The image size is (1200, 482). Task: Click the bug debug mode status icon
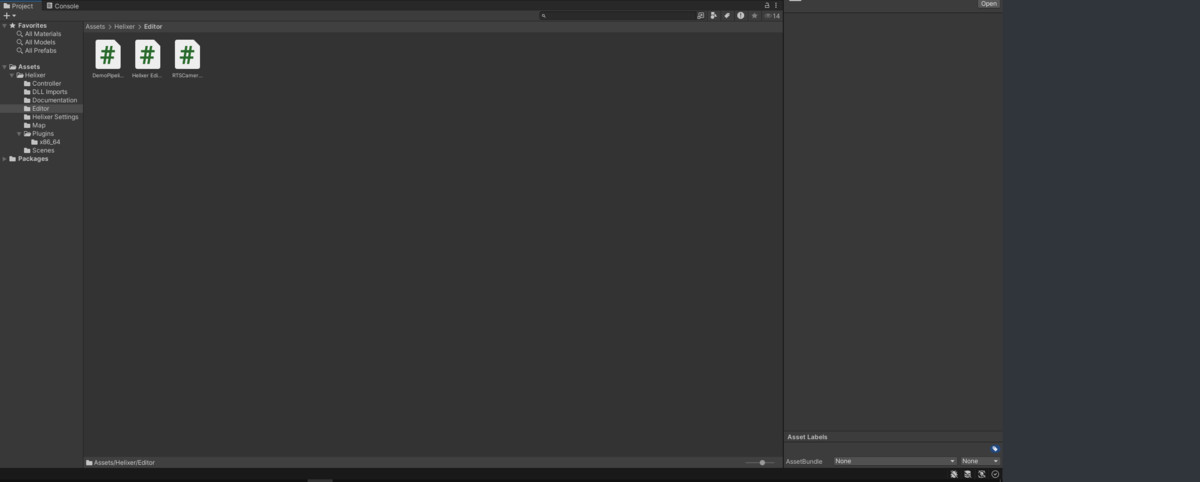pyautogui.click(x=954, y=474)
